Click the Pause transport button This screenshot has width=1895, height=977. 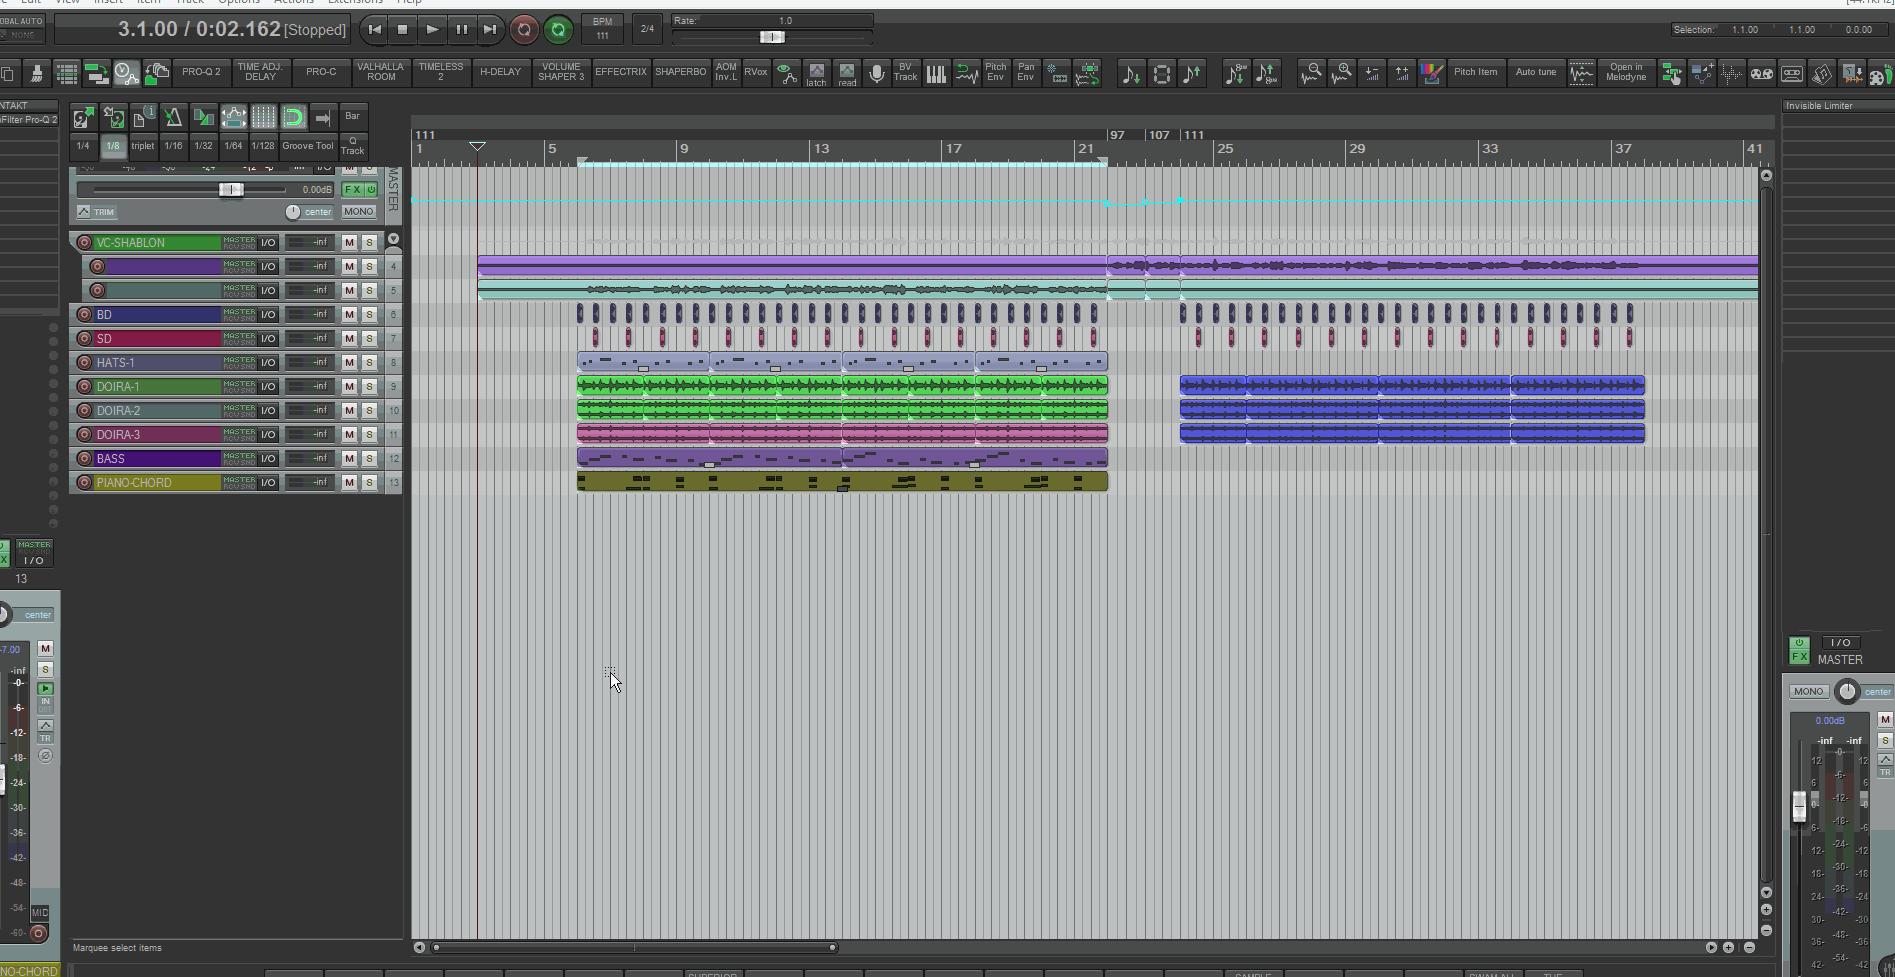coord(461,30)
